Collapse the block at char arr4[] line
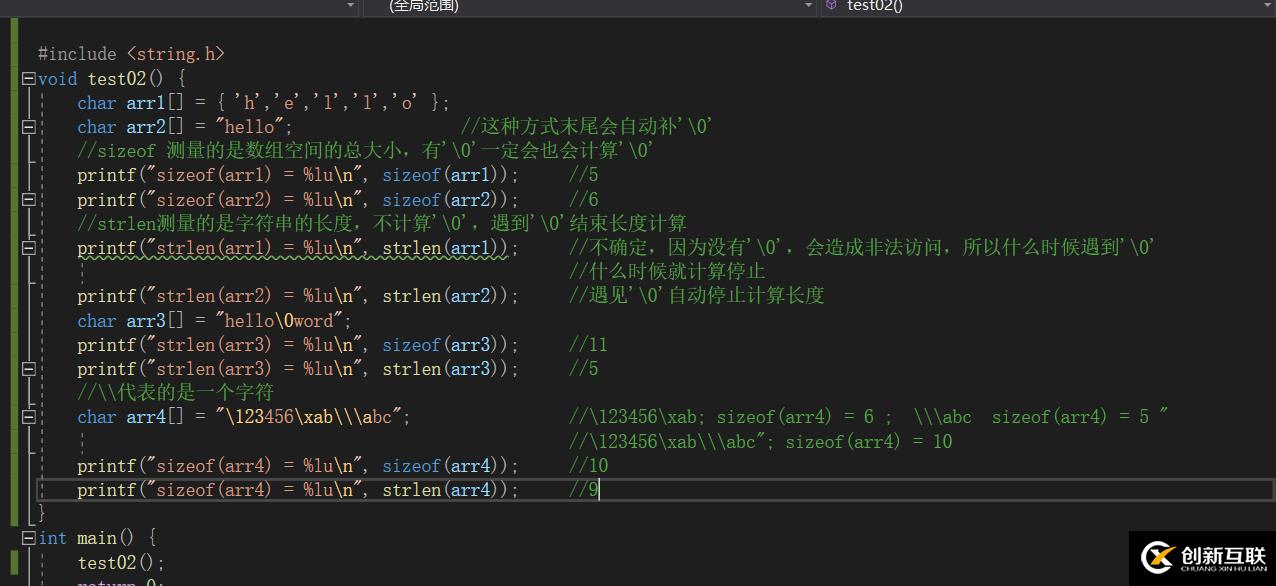This screenshot has height=586, width=1276. [x=29, y=417]
